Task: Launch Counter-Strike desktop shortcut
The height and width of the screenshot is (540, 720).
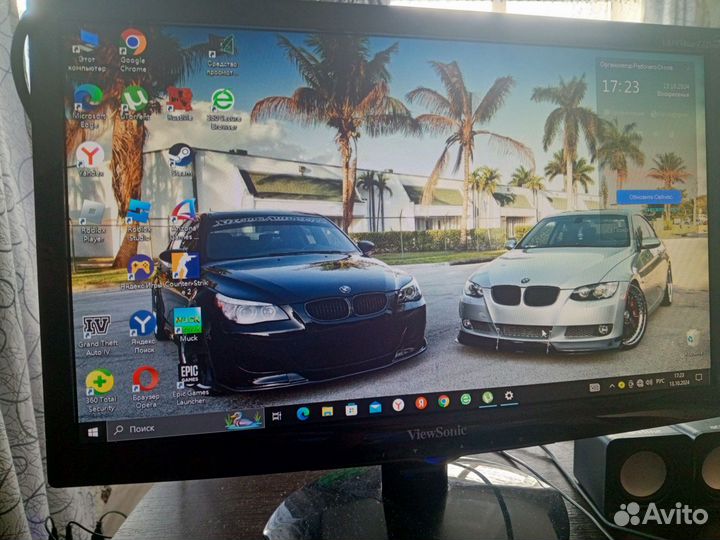Action: point(185,266)
